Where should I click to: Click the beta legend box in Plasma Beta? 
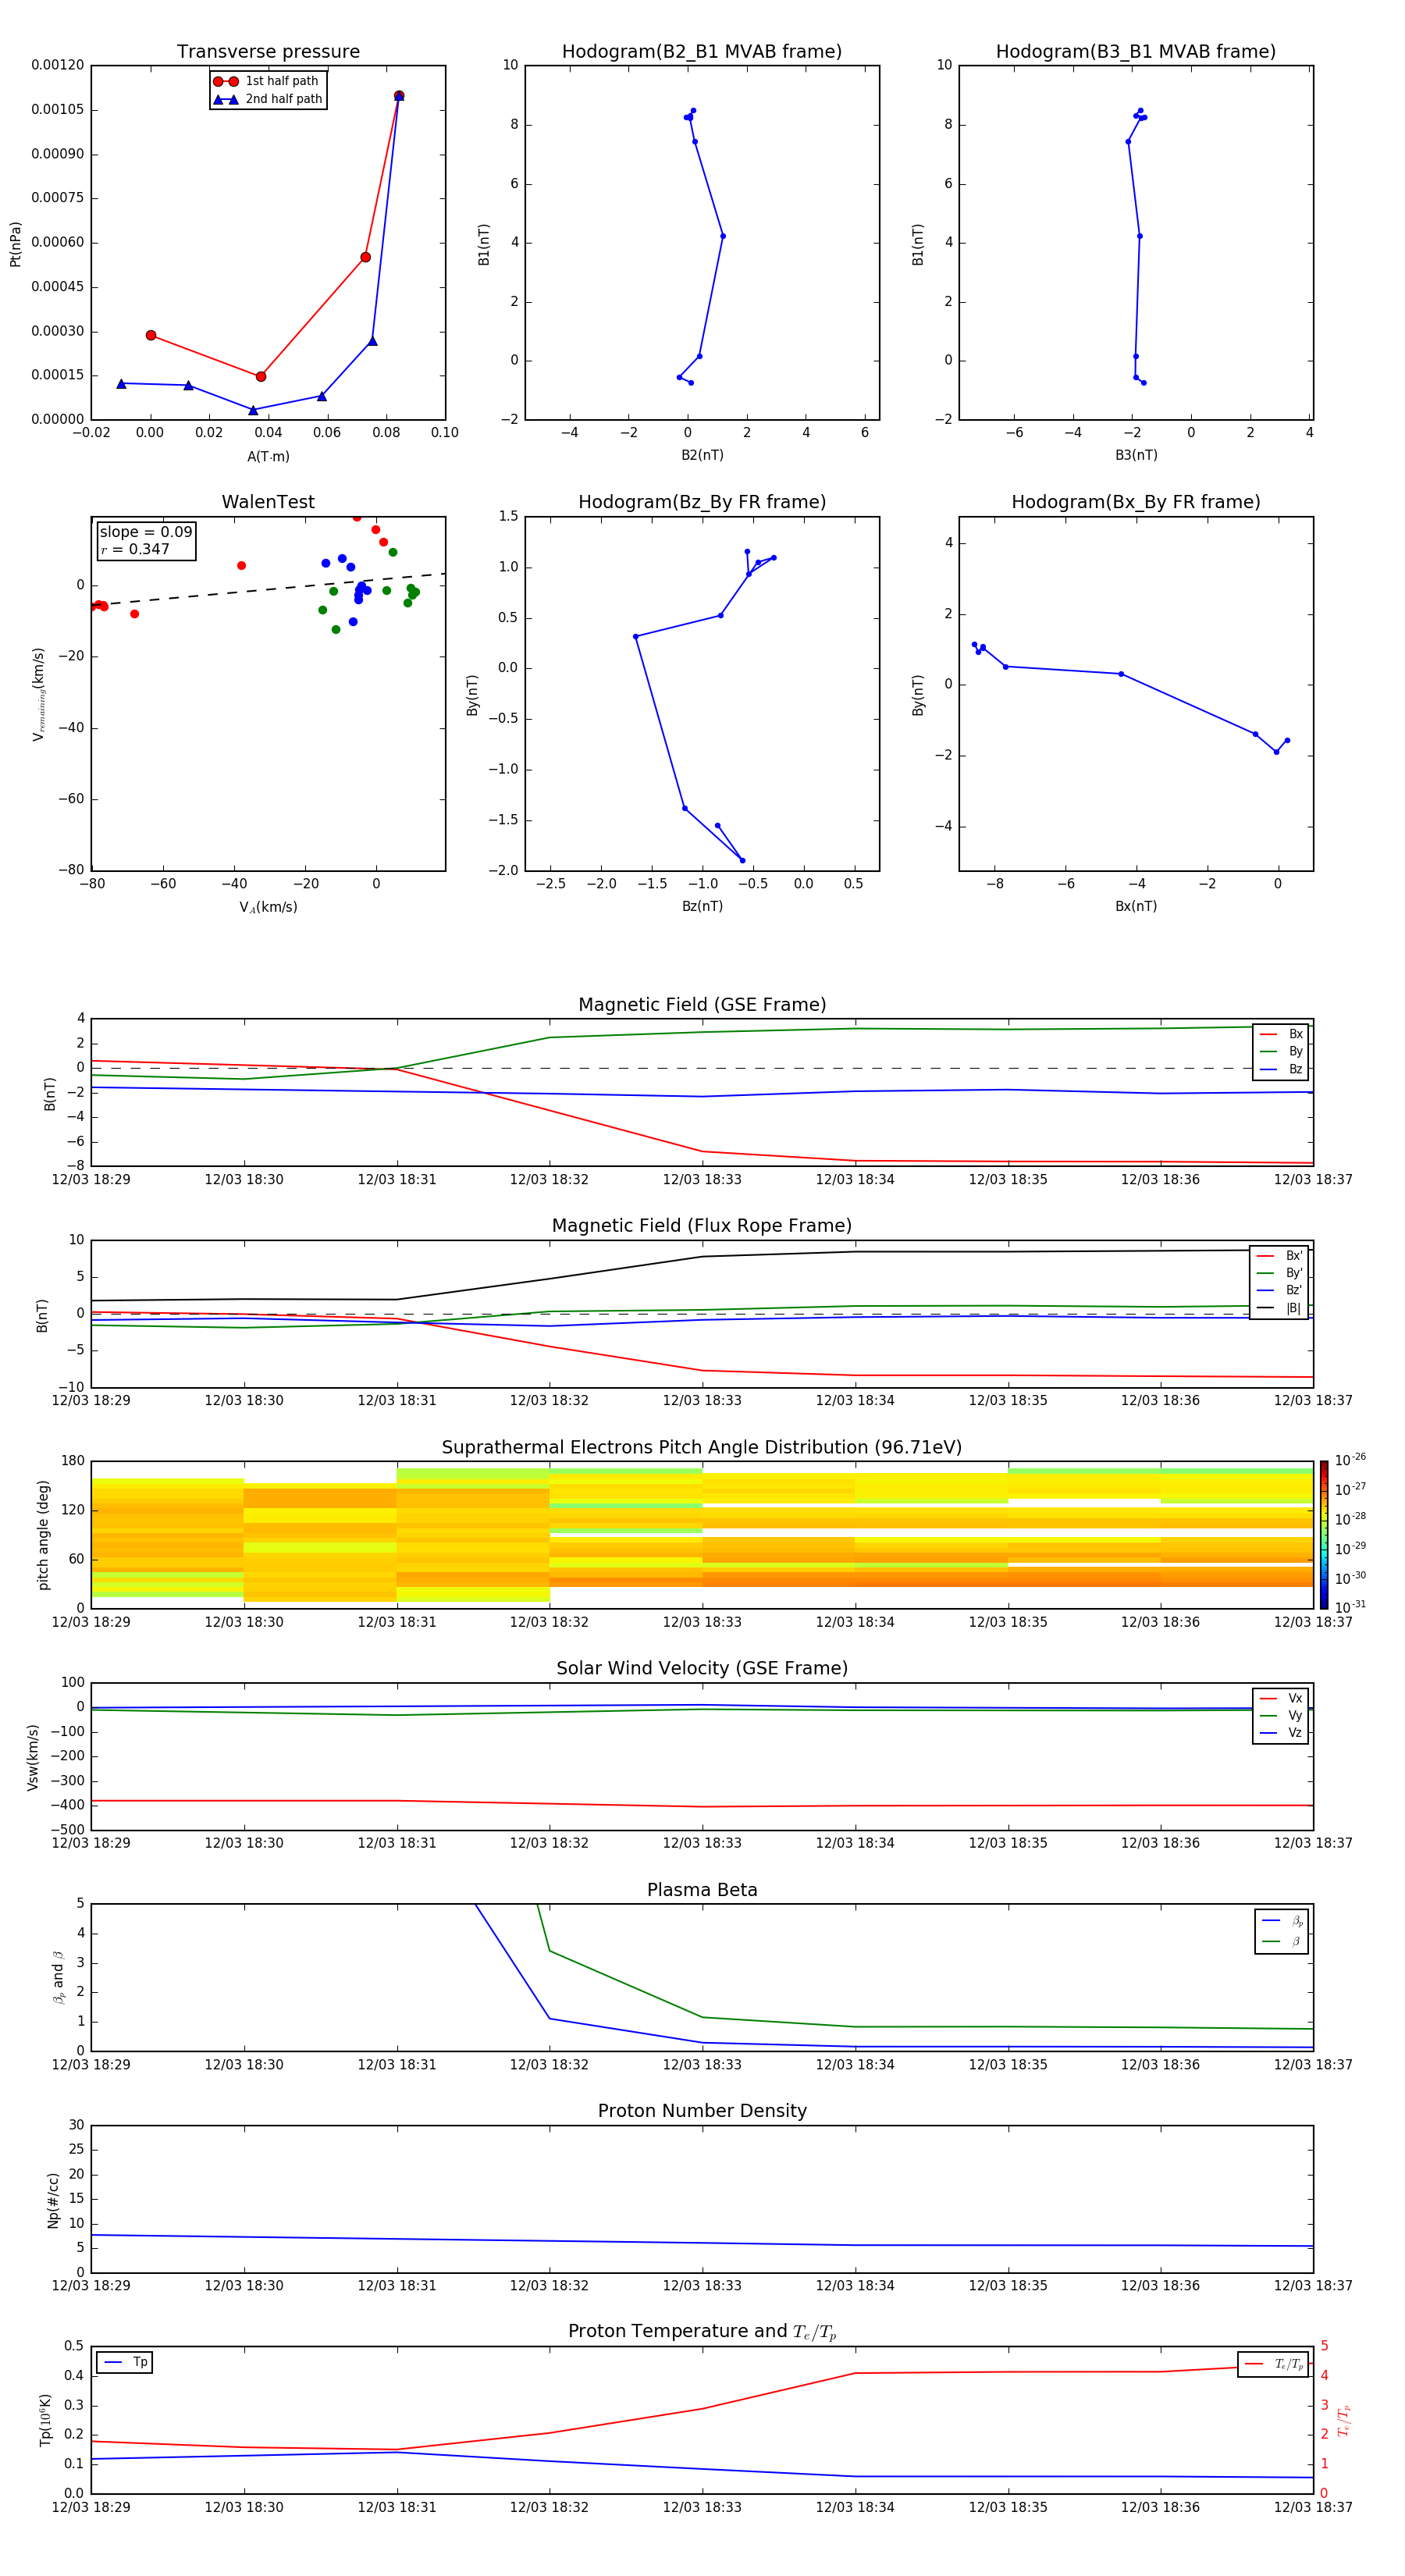coord(1281,1931)
